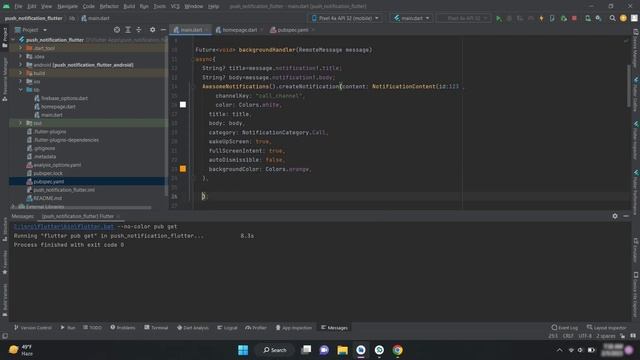
Task: Expand all project tree nodes icon
Action: 128,30
